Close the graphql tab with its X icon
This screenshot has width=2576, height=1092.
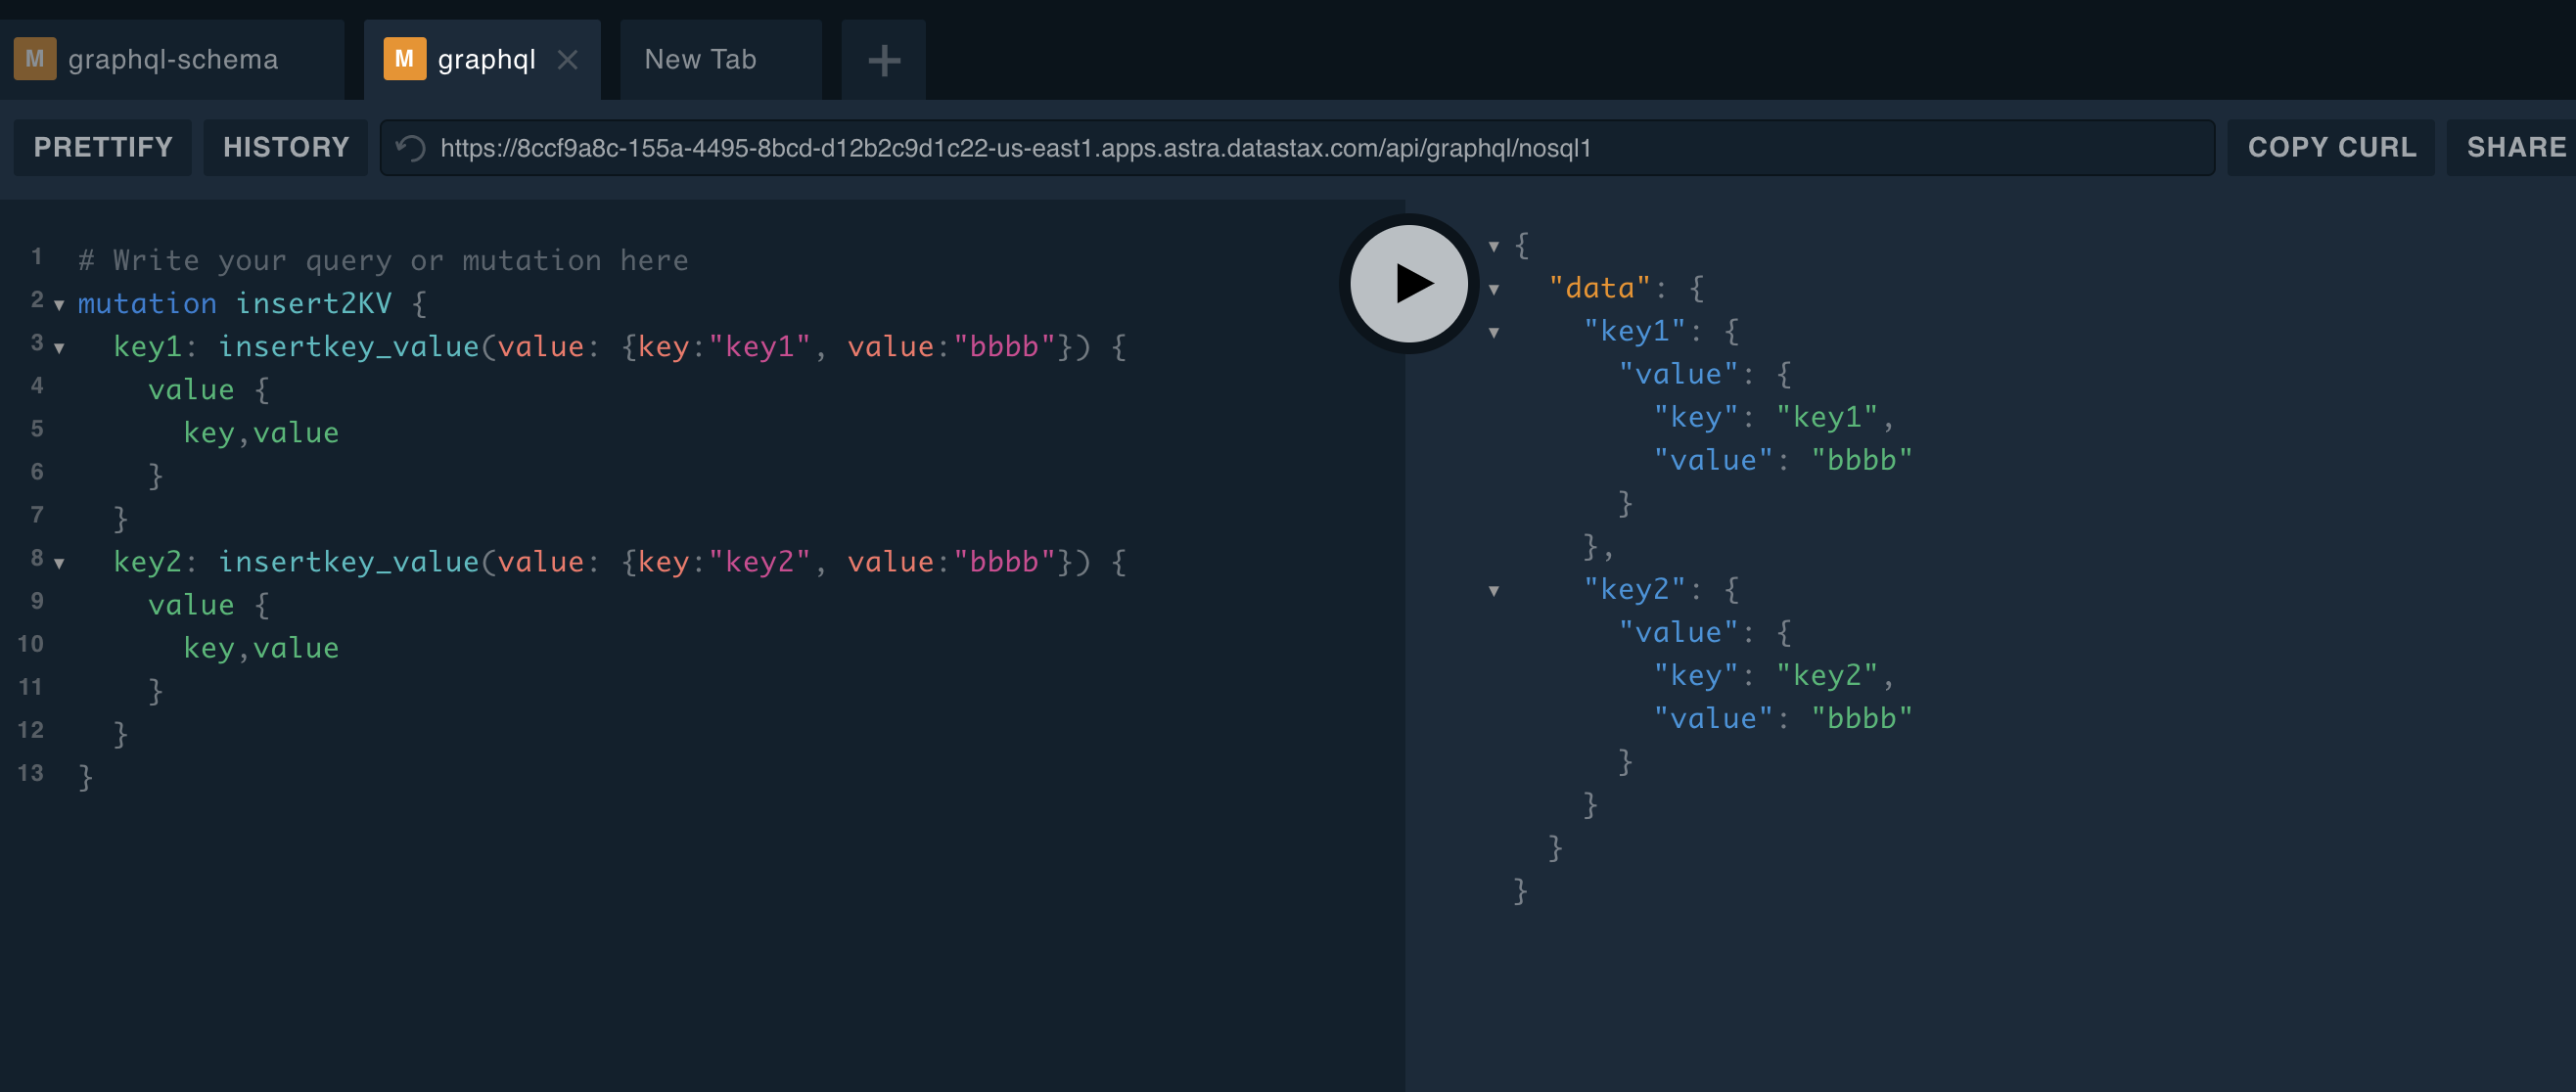pyautogui.click(x=567, y=60)
